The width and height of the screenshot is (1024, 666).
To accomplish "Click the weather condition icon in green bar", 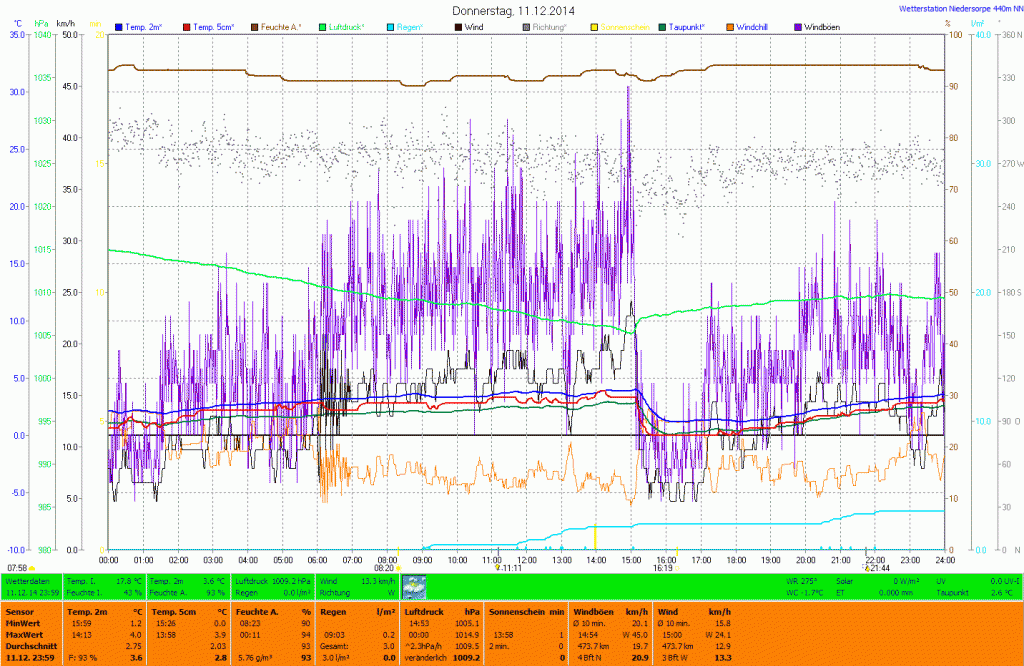I will point(413,586).
